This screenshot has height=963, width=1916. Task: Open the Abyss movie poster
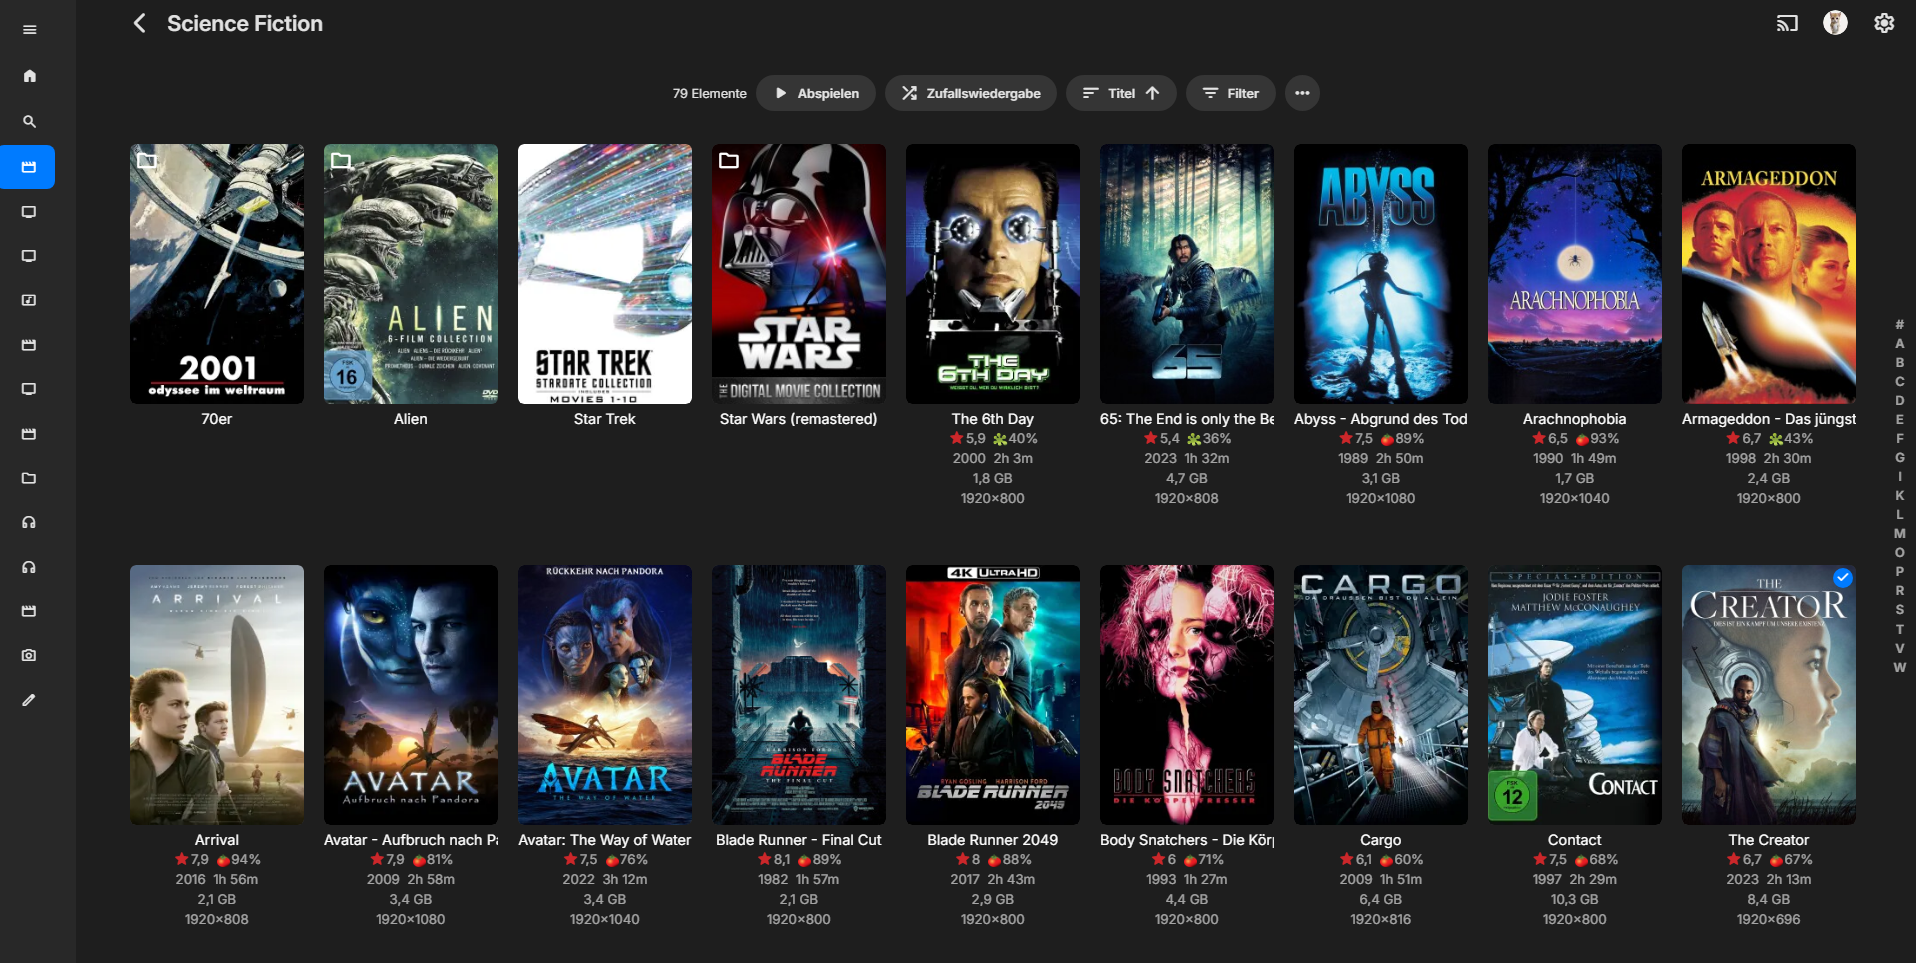pyautogui.click(x=1381, y=274)
